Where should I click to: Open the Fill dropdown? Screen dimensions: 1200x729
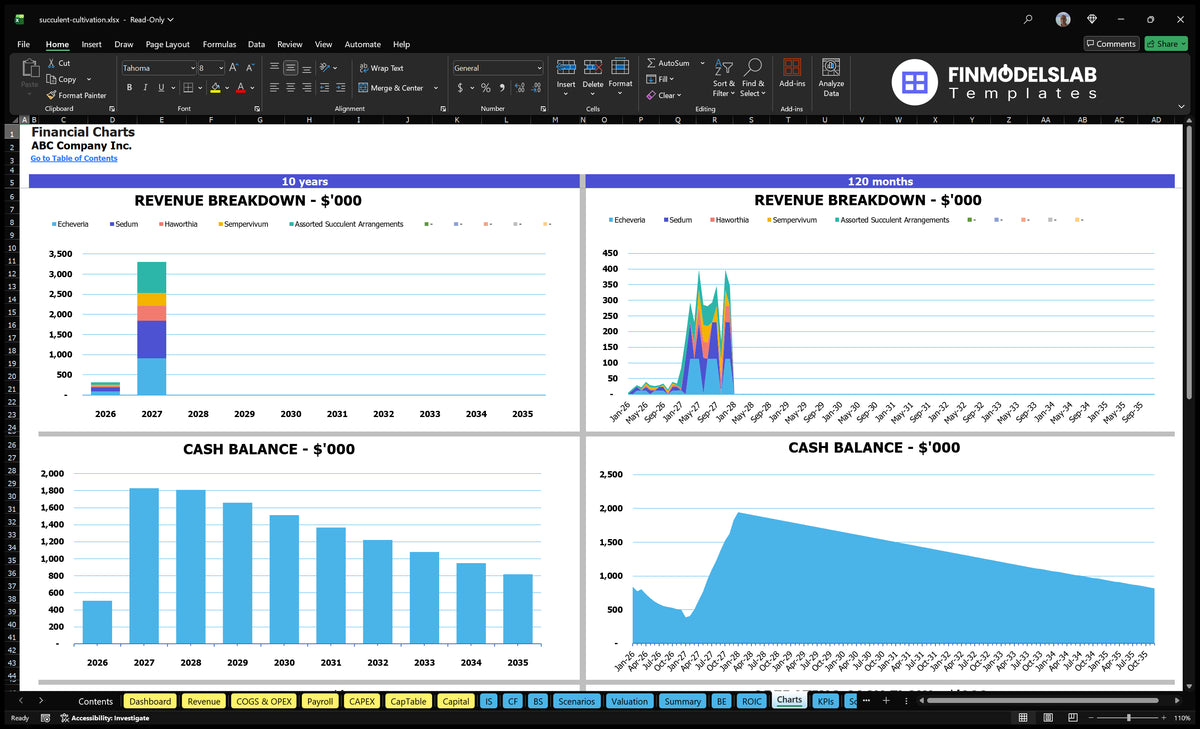coord(660,79)
